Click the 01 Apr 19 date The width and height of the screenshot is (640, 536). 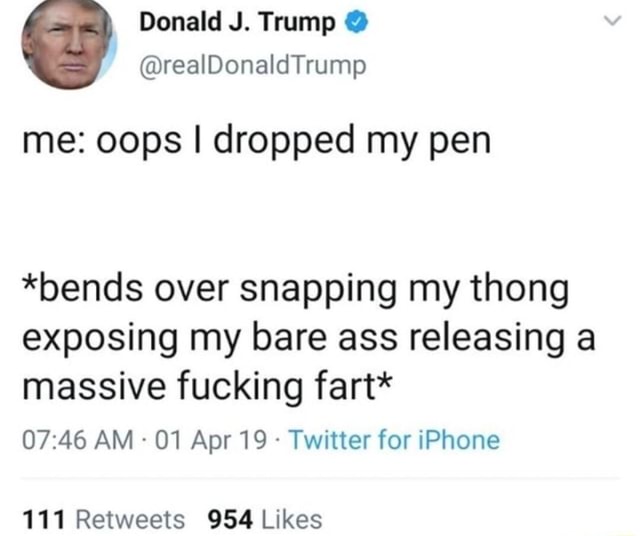point(211,440)
